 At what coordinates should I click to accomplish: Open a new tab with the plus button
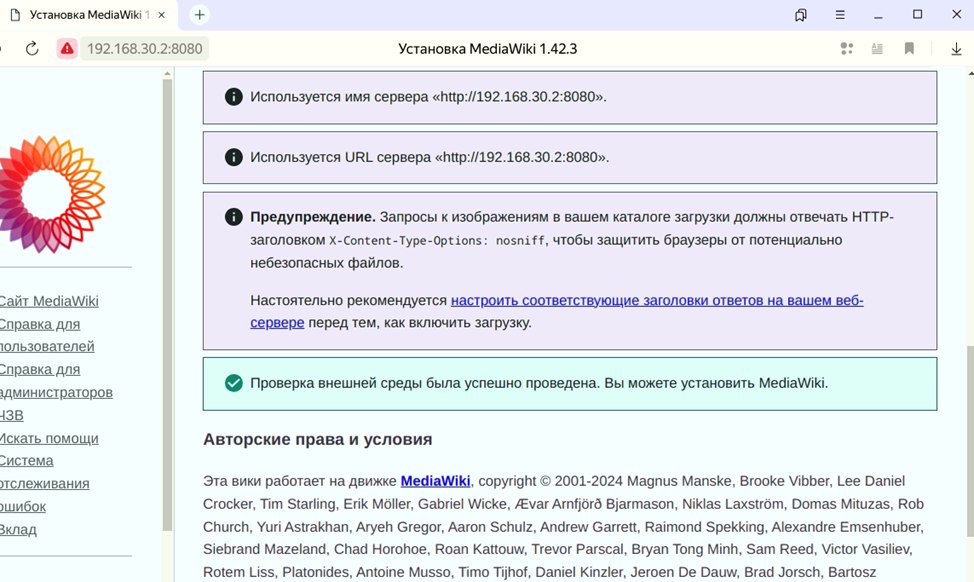pos(199,15)
